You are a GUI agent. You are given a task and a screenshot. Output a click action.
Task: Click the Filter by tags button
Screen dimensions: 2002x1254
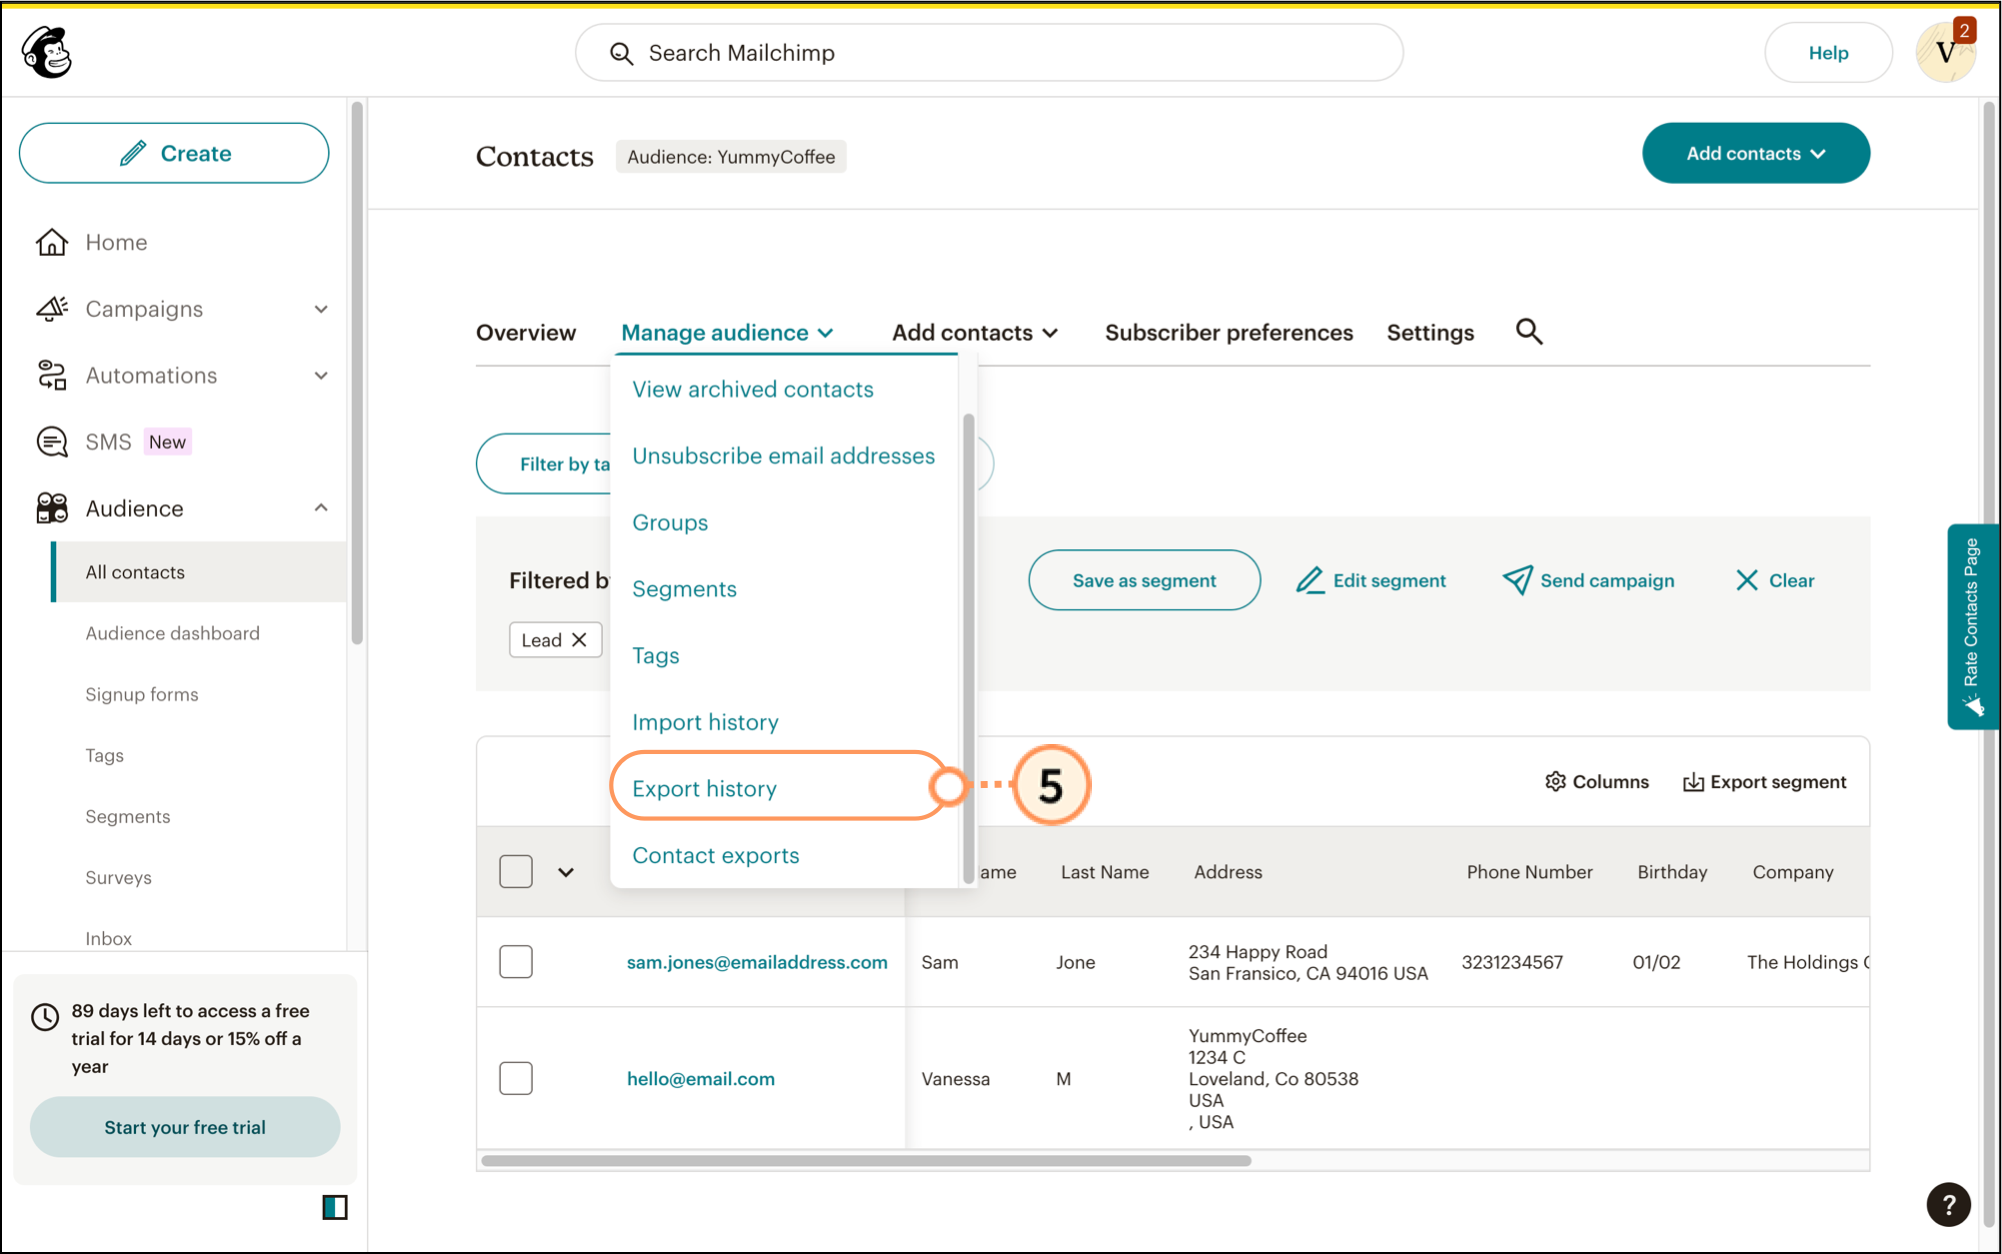(544, 464)
